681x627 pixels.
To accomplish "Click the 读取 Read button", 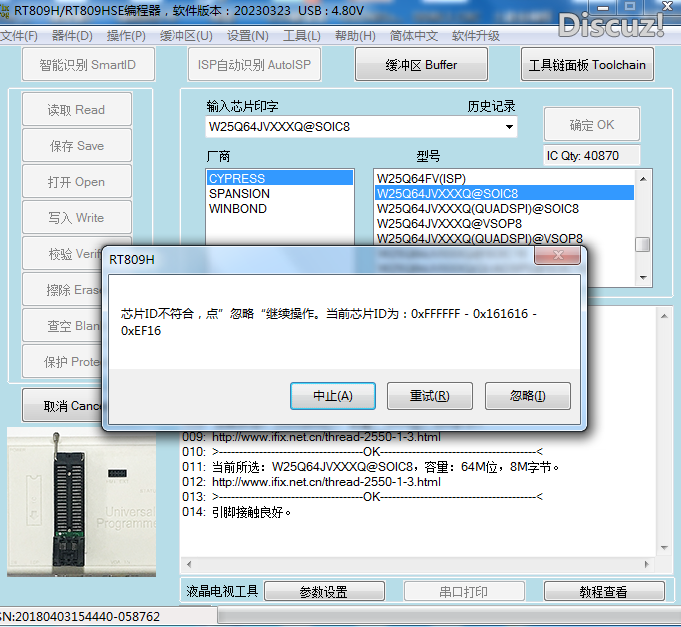I will pos(77,109).
